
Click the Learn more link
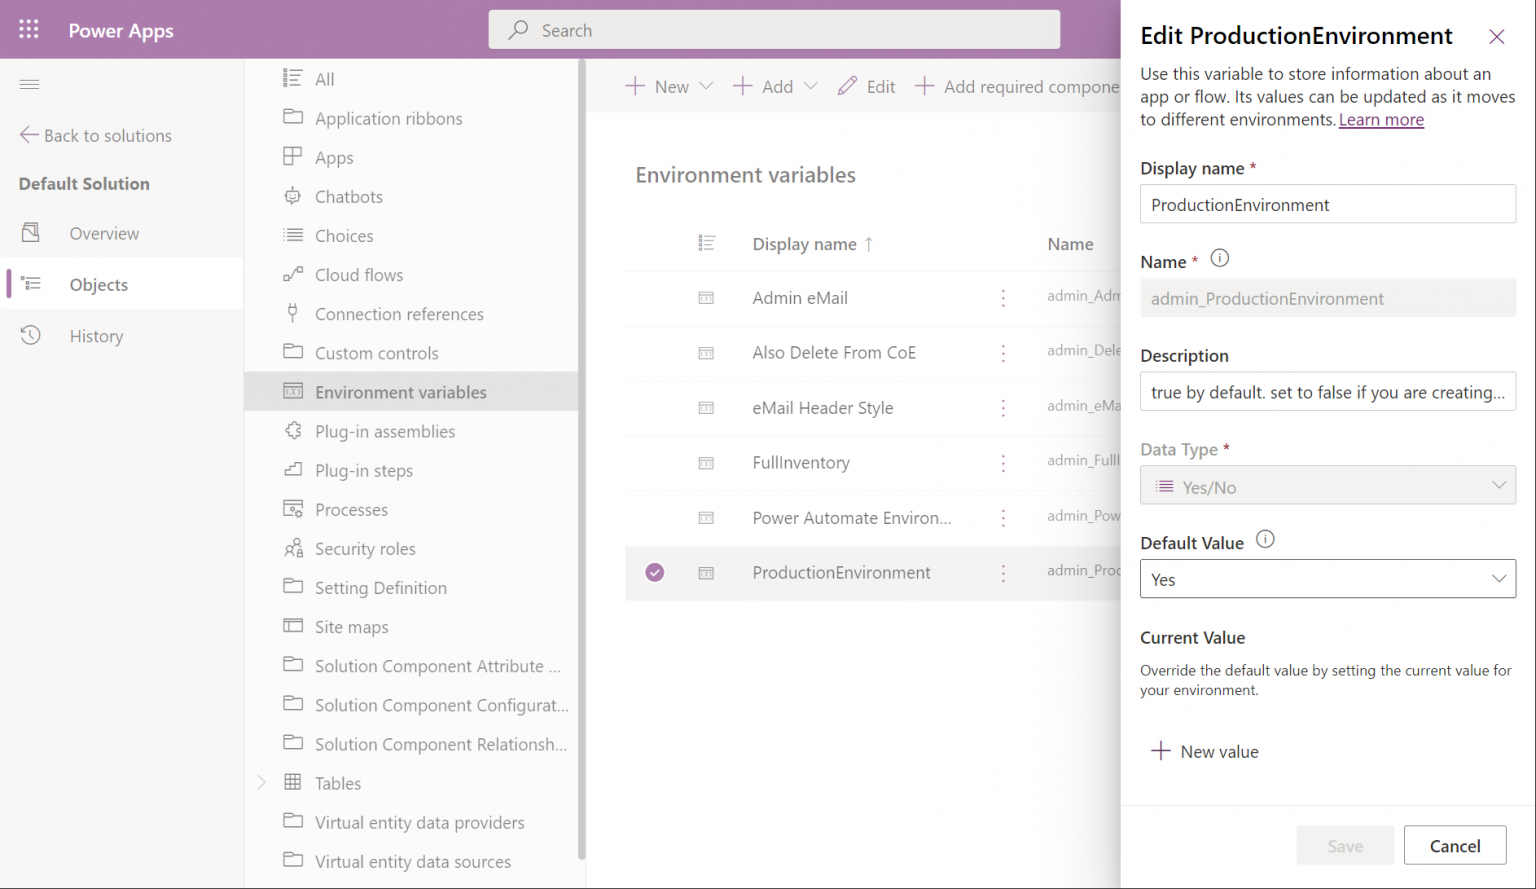[x=1381, y=119]
